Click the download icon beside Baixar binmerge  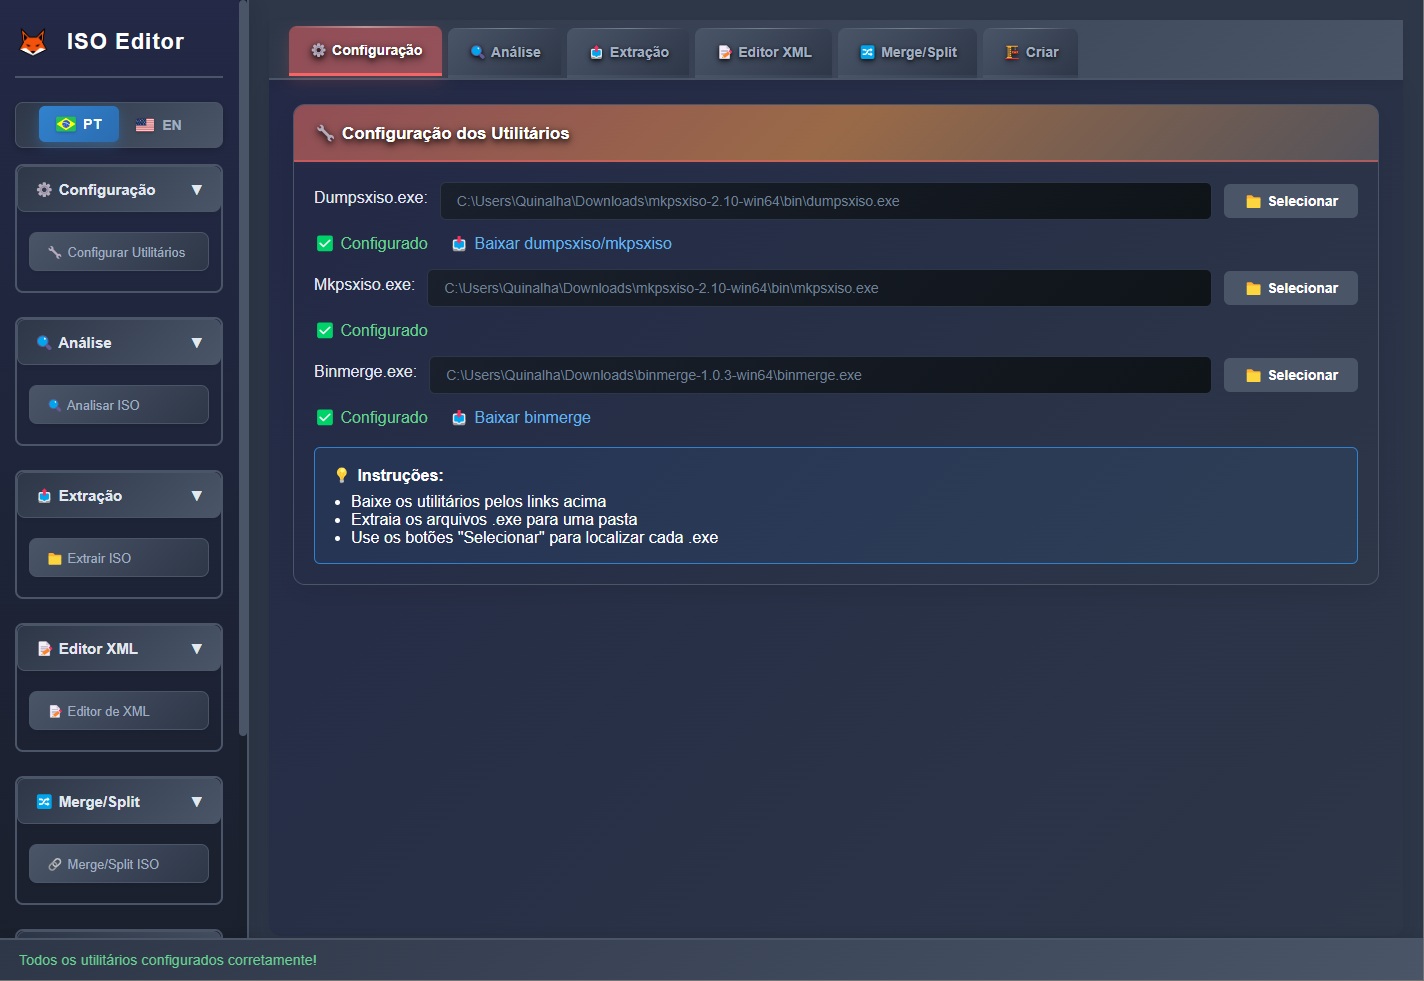pos(459,418)
